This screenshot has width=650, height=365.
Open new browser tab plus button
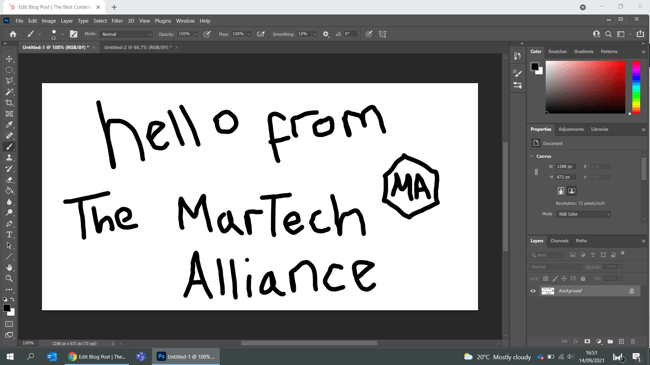pos(114,7)
